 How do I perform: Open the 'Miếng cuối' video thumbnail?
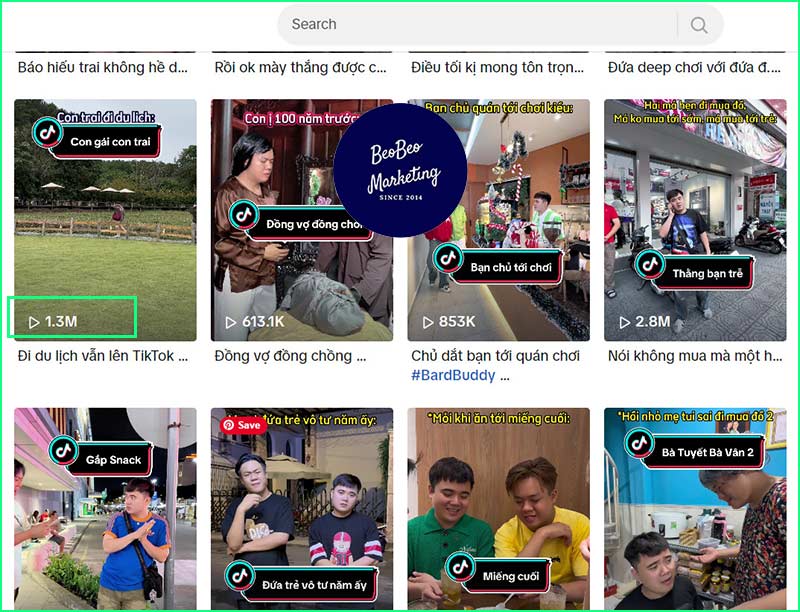(498, 510)
